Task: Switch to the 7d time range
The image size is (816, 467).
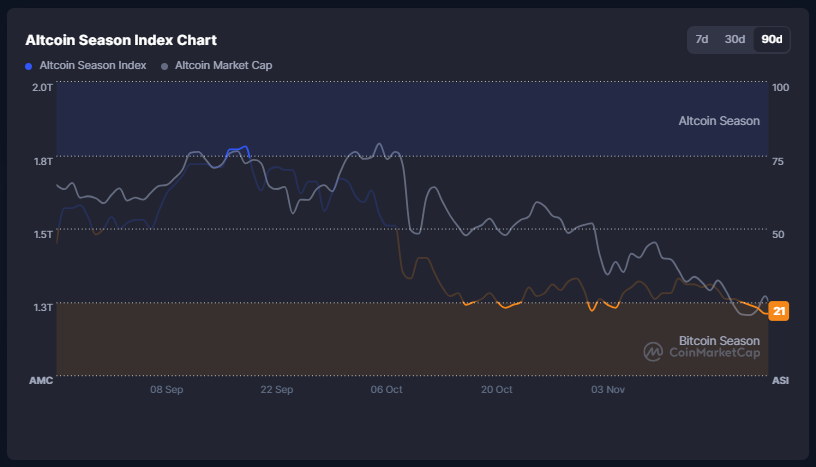Action: tap(702, 39)
